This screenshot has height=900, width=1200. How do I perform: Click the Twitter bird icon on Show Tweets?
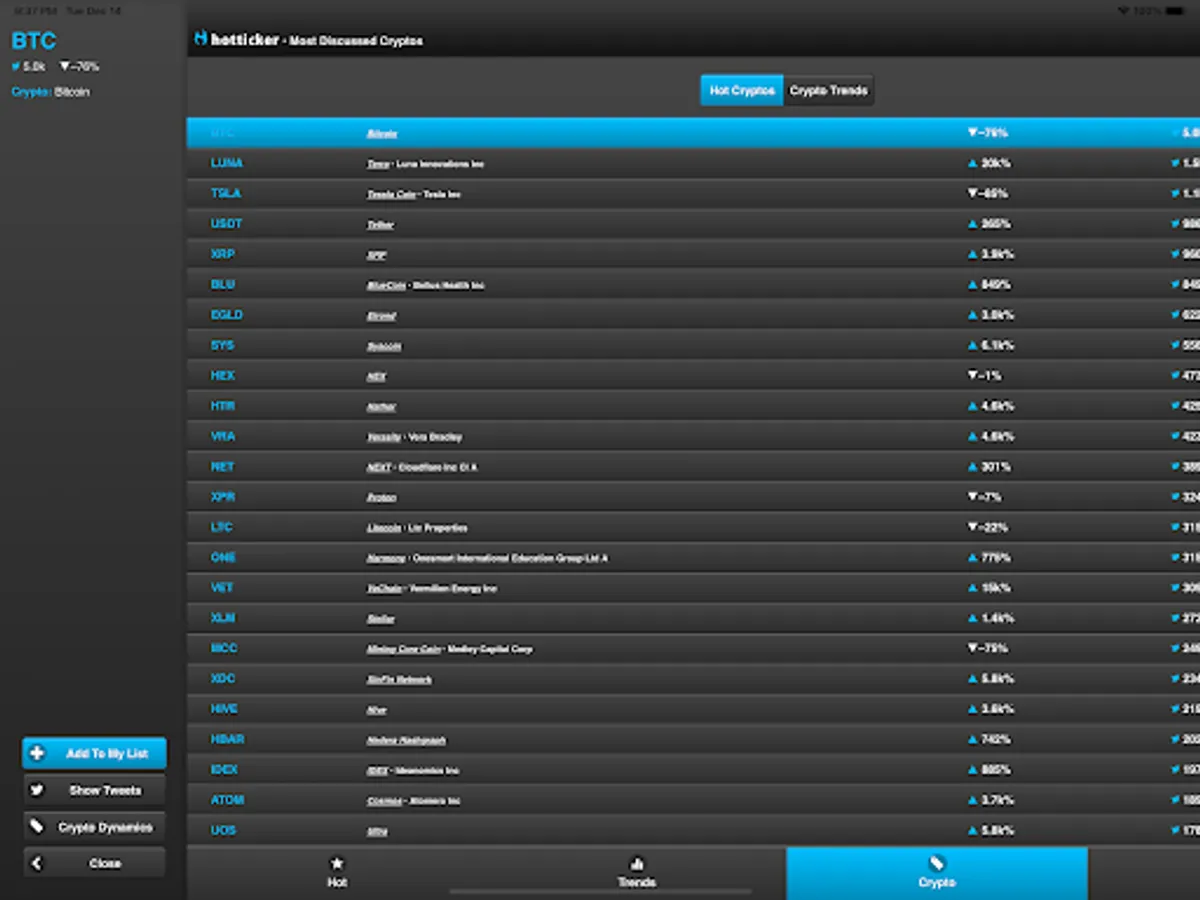pyautogui.click(x=37, y=790)
